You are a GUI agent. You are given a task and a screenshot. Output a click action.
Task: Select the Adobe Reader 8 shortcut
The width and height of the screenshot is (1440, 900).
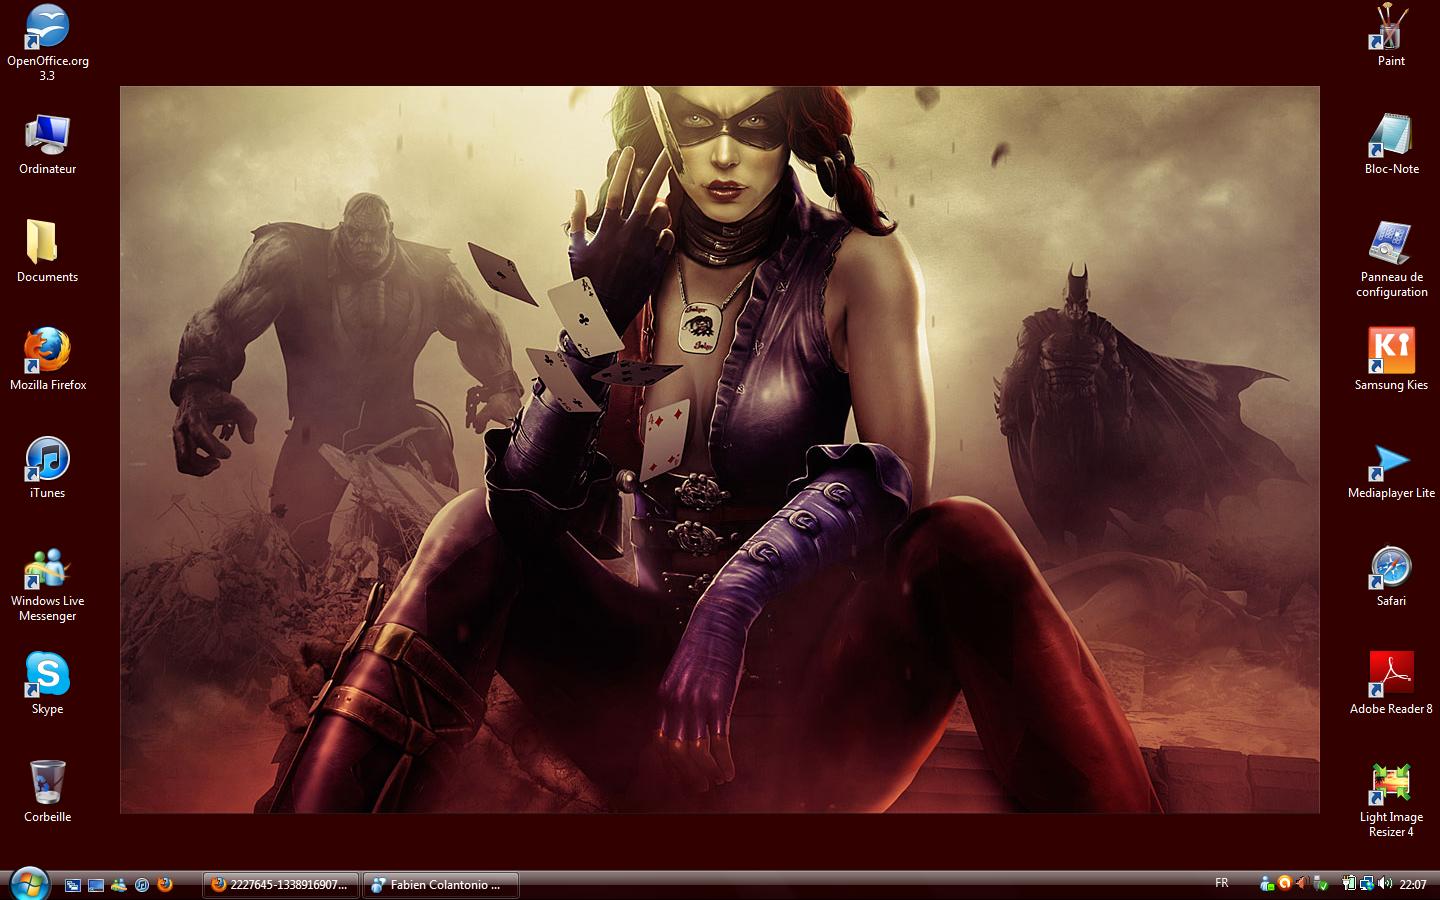[1391, 675]
